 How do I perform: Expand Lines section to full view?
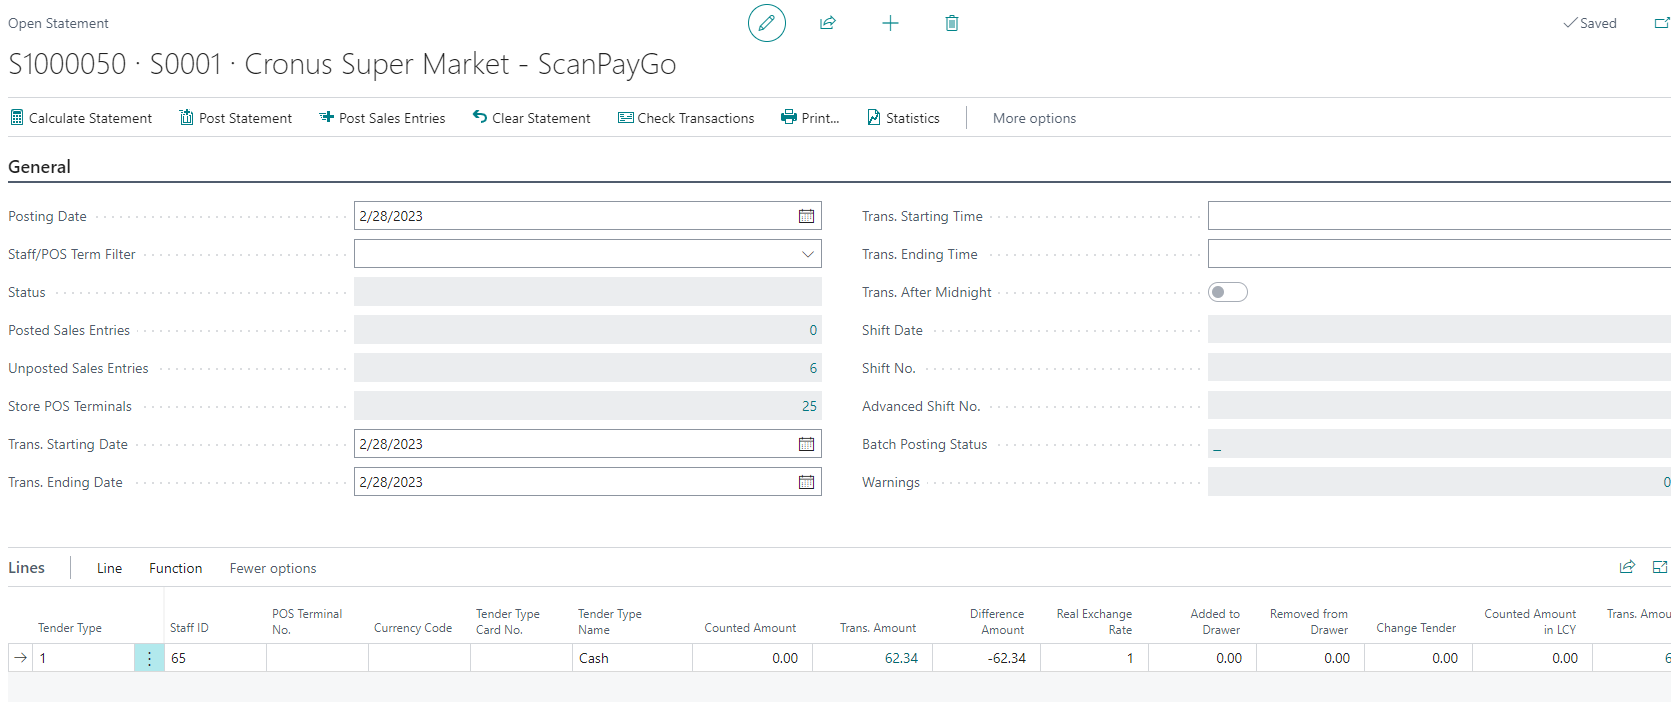click(1660, 567)
